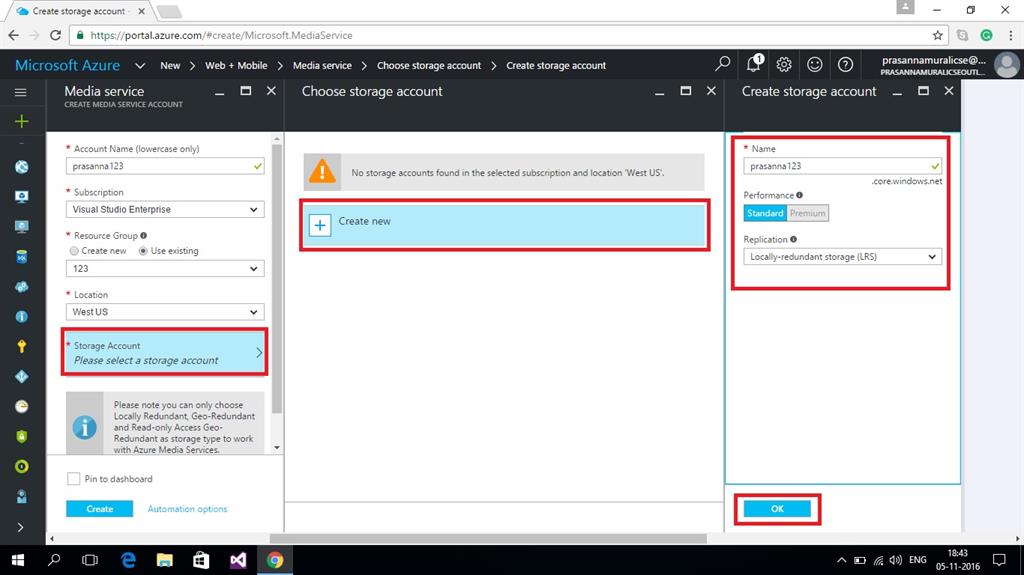
Task: Click Create new storage account
Action: click(505, 225)
